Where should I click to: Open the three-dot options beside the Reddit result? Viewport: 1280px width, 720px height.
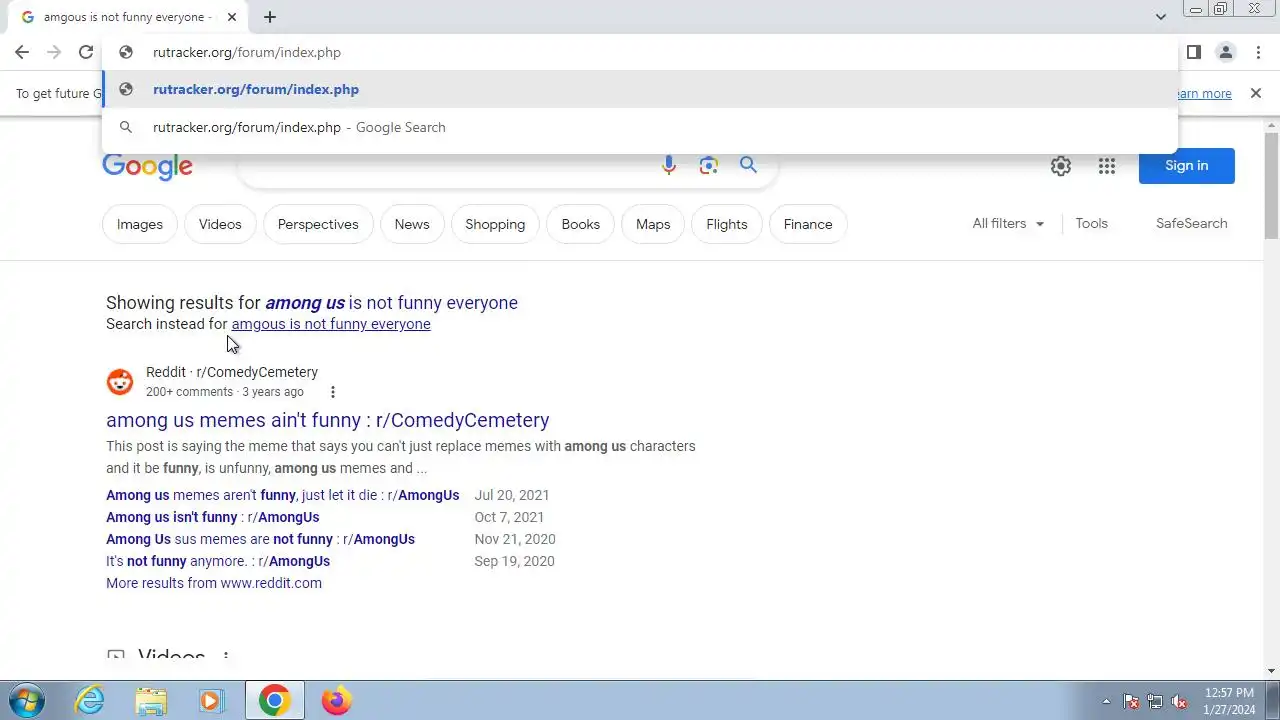[x=333, y=392]
